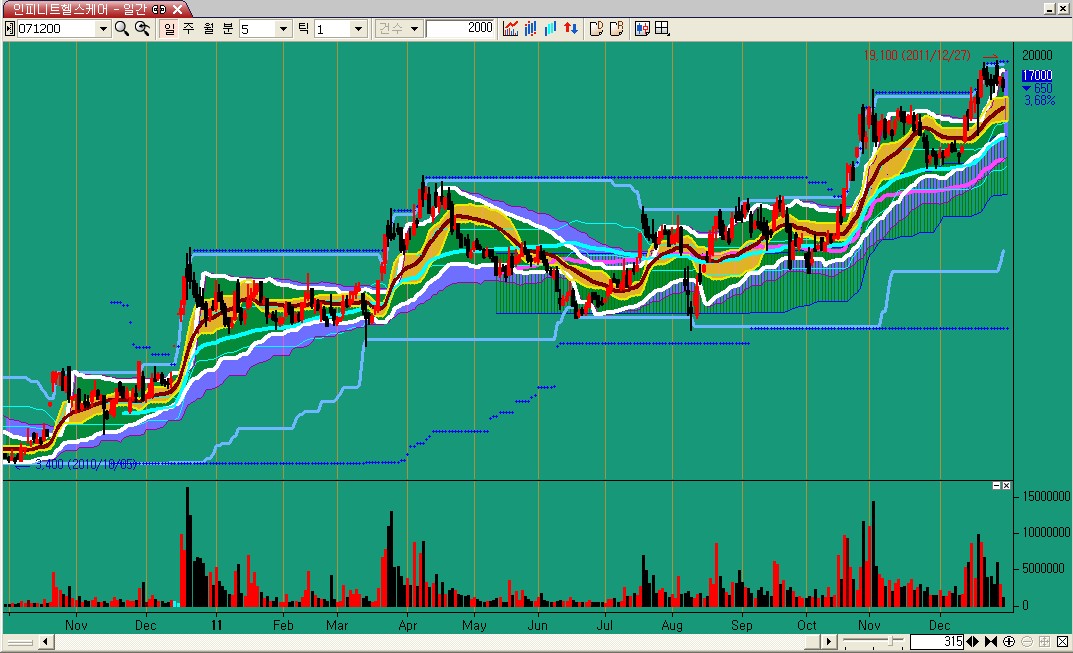Click the red and blue up-down arrows icon
1073x653 pixels.
pos(571,29)
